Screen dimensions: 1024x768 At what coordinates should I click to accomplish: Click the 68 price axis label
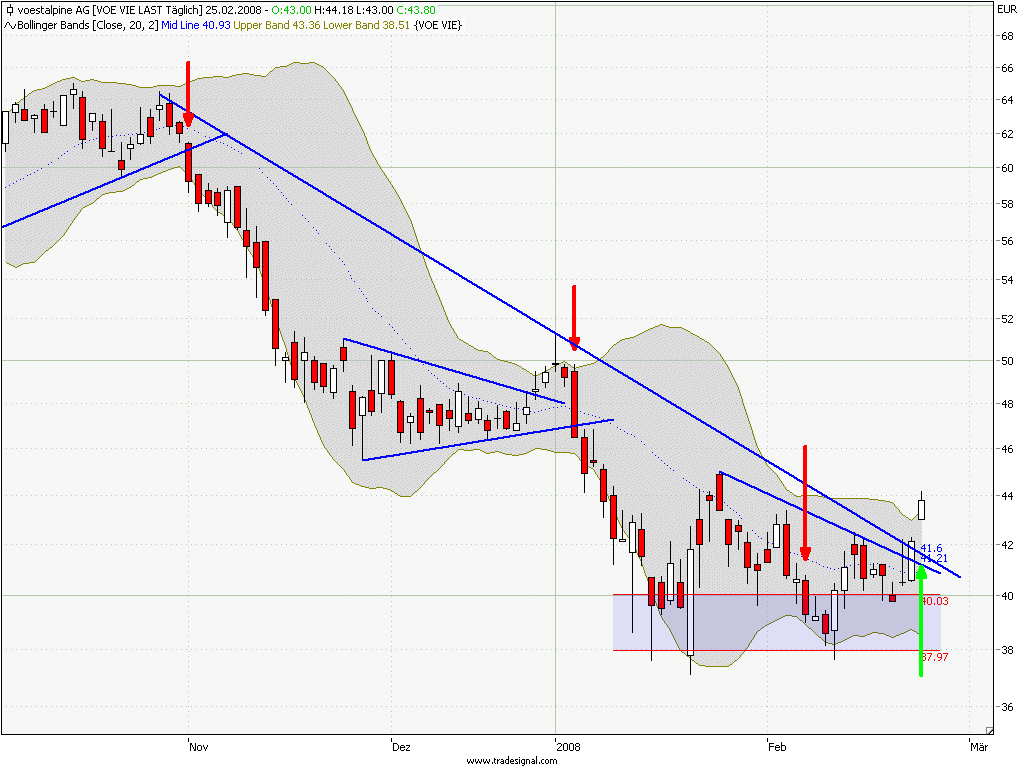[1007, 36]
